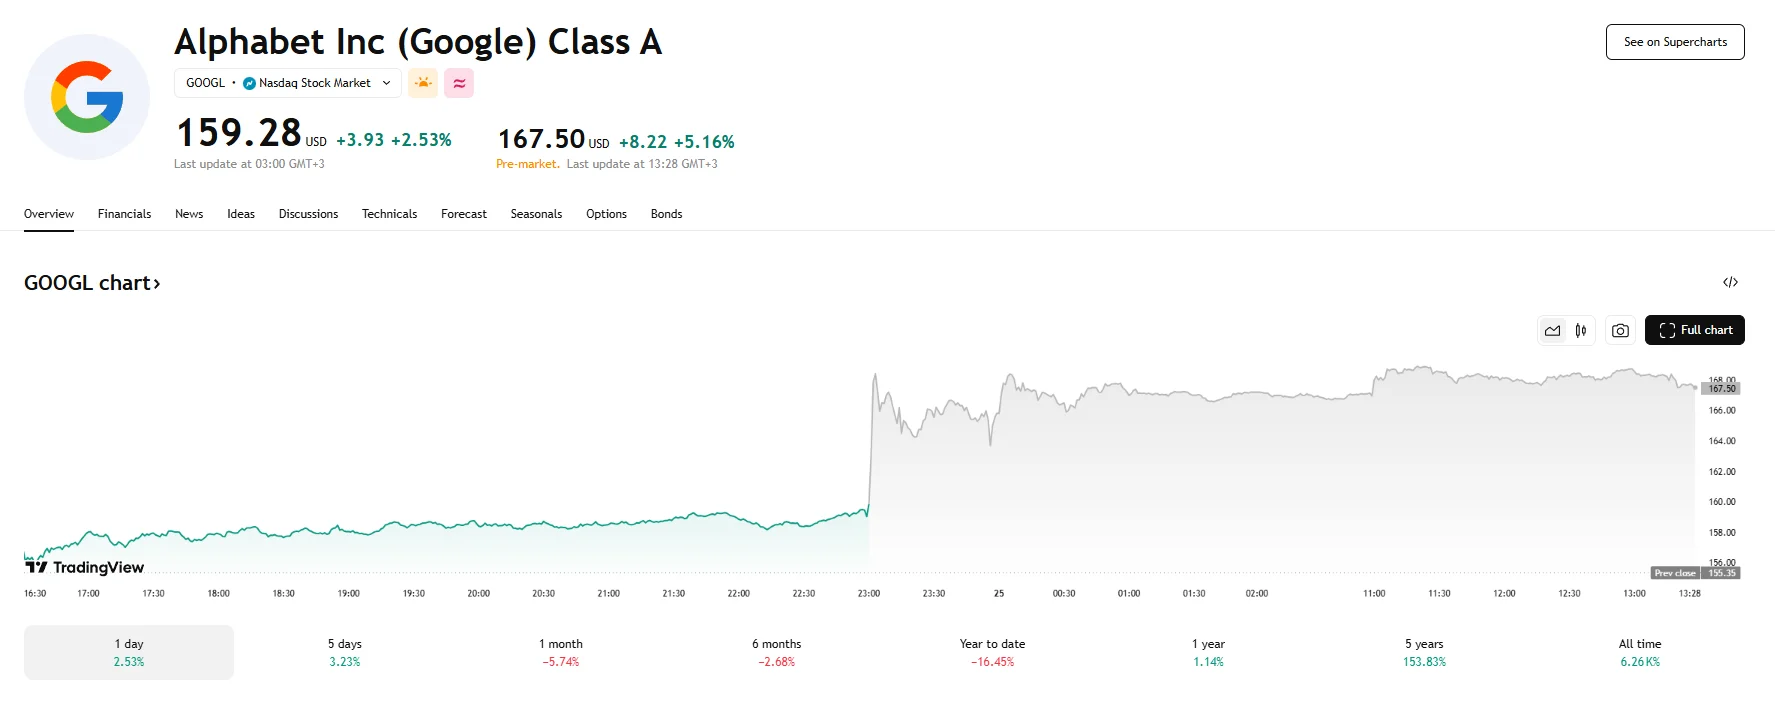Open the Full chart view
Viewport: 1775px width, 701px height.
[1695, 330]
